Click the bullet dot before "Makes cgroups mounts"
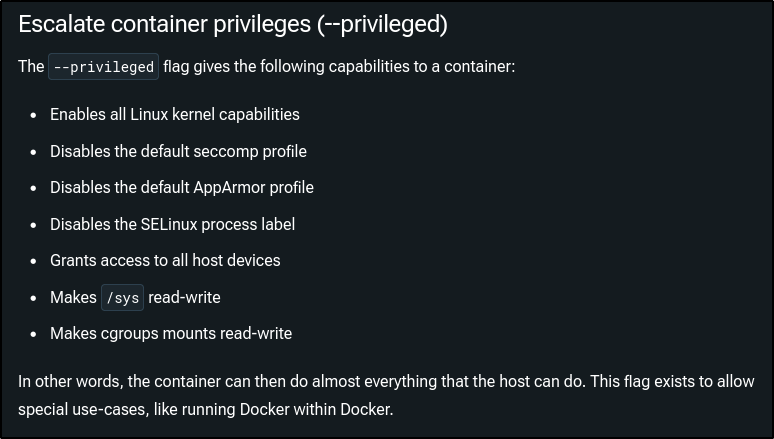Image resolution: width=774 pixels, height=439 pixels. point(33,334)
